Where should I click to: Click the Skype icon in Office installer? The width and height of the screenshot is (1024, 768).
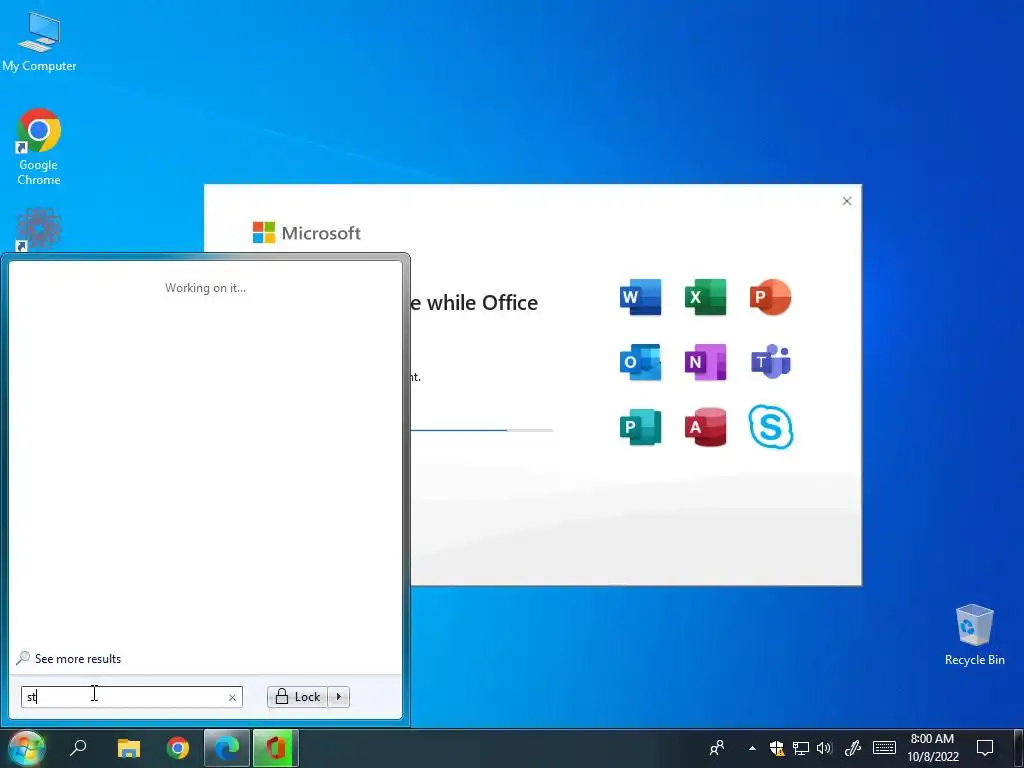pos(771,427)
